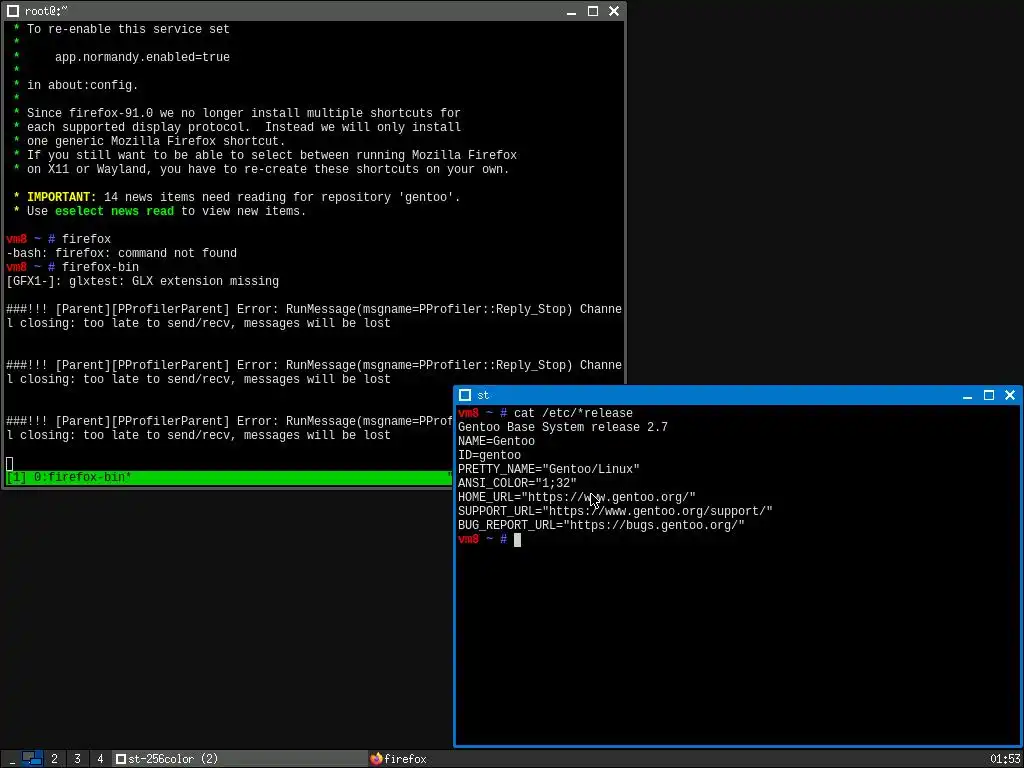1024x768 pixels.
Task: Click the SUPPORT_URL gentoo.org/support line
Action: point(615,511)
